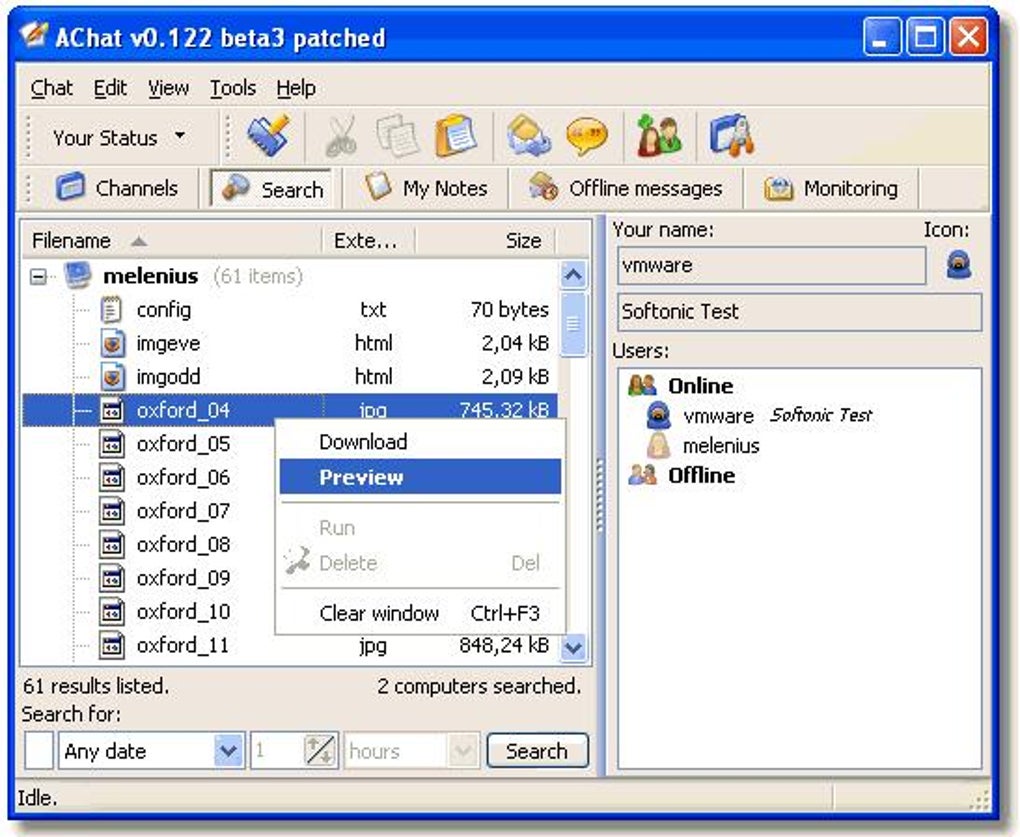
Task: Click the open envelope message toolbar icon
Action: click(x=528, y=136)
